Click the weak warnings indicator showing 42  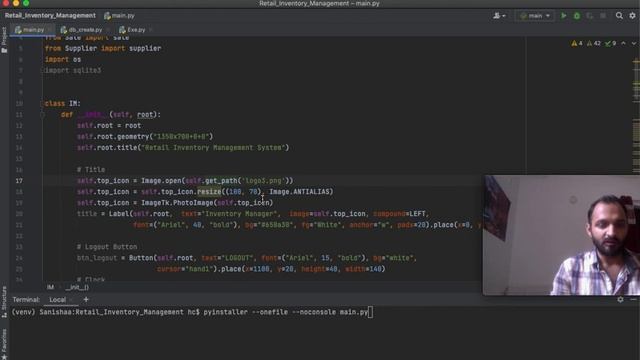tap(593, 43)
